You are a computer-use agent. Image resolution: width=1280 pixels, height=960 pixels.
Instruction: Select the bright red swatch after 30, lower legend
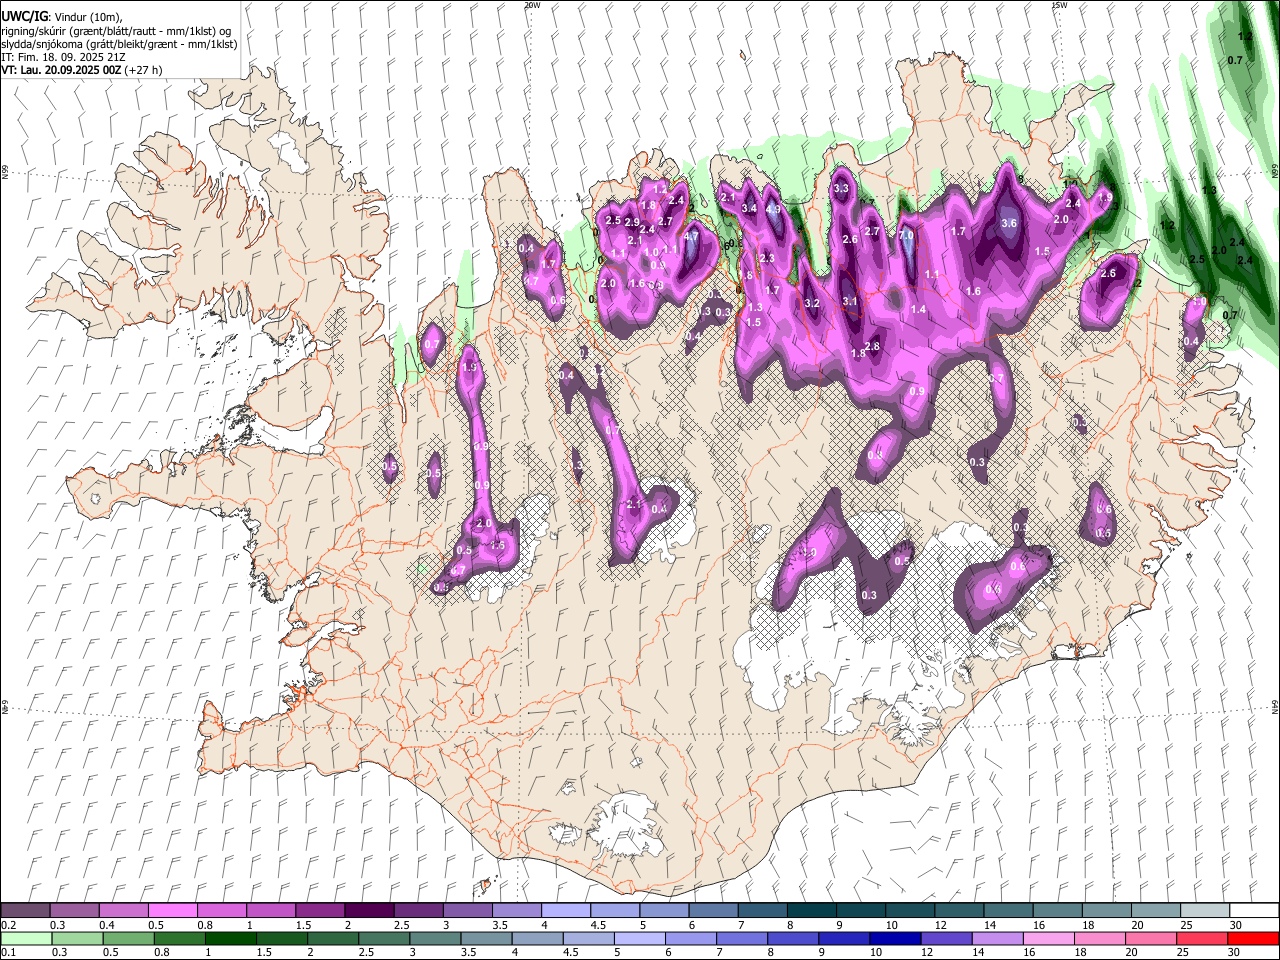coord(1253,938)
